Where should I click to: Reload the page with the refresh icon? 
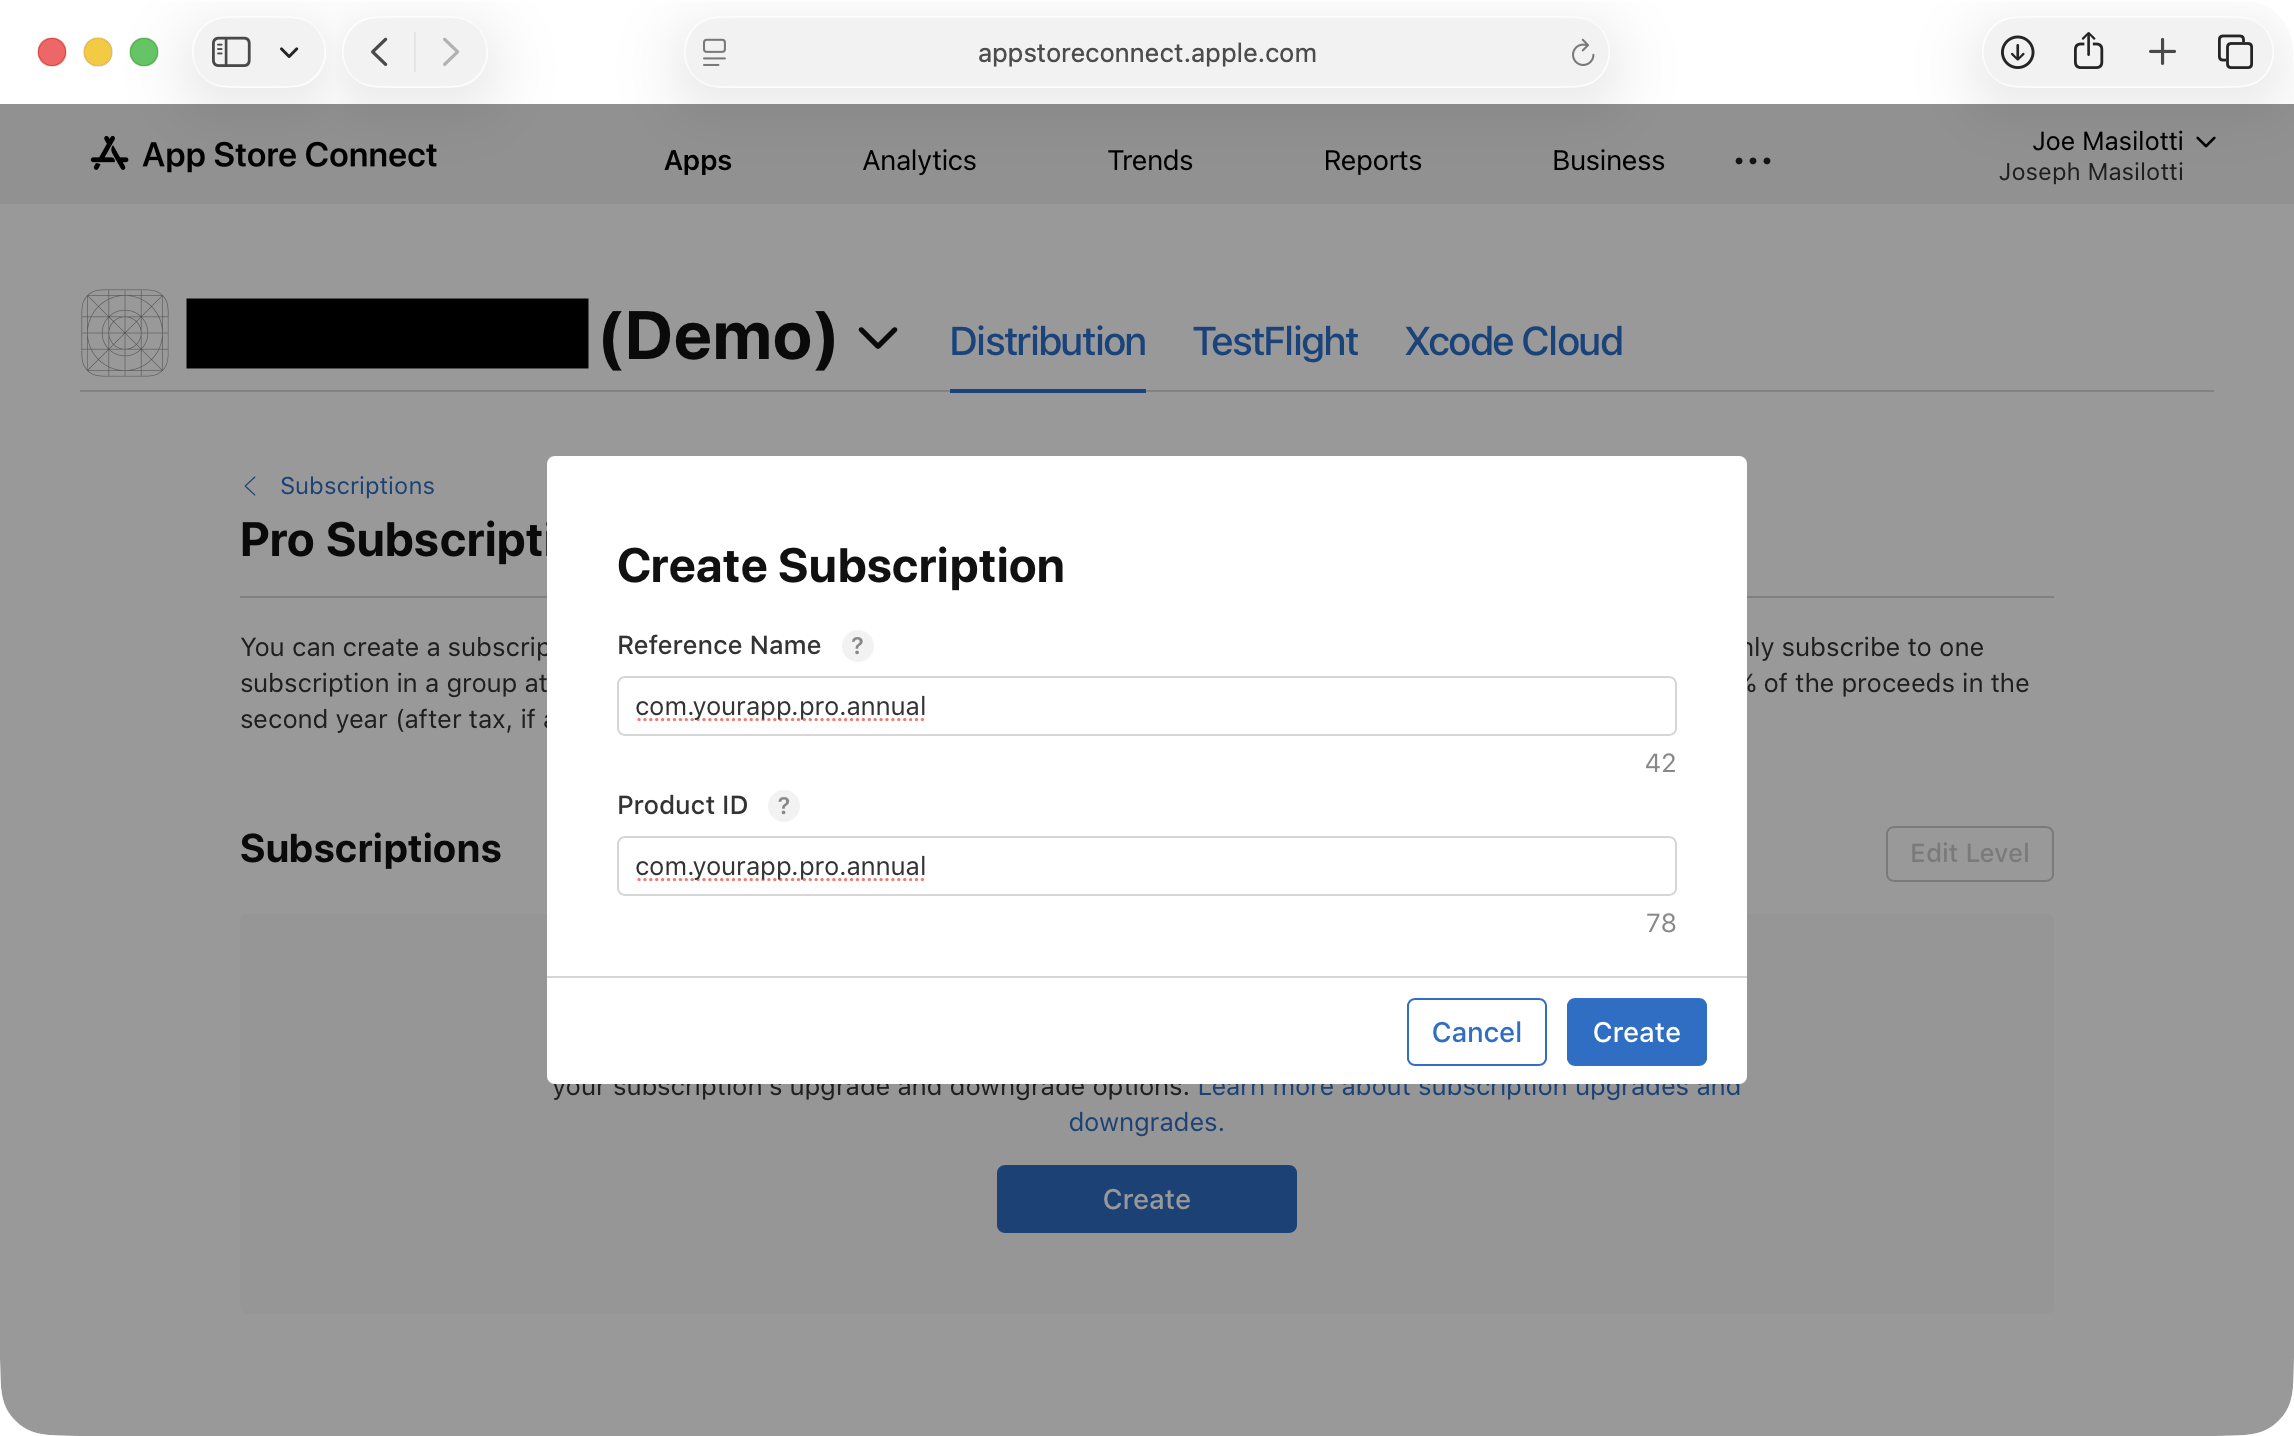tap(1581, 53)
